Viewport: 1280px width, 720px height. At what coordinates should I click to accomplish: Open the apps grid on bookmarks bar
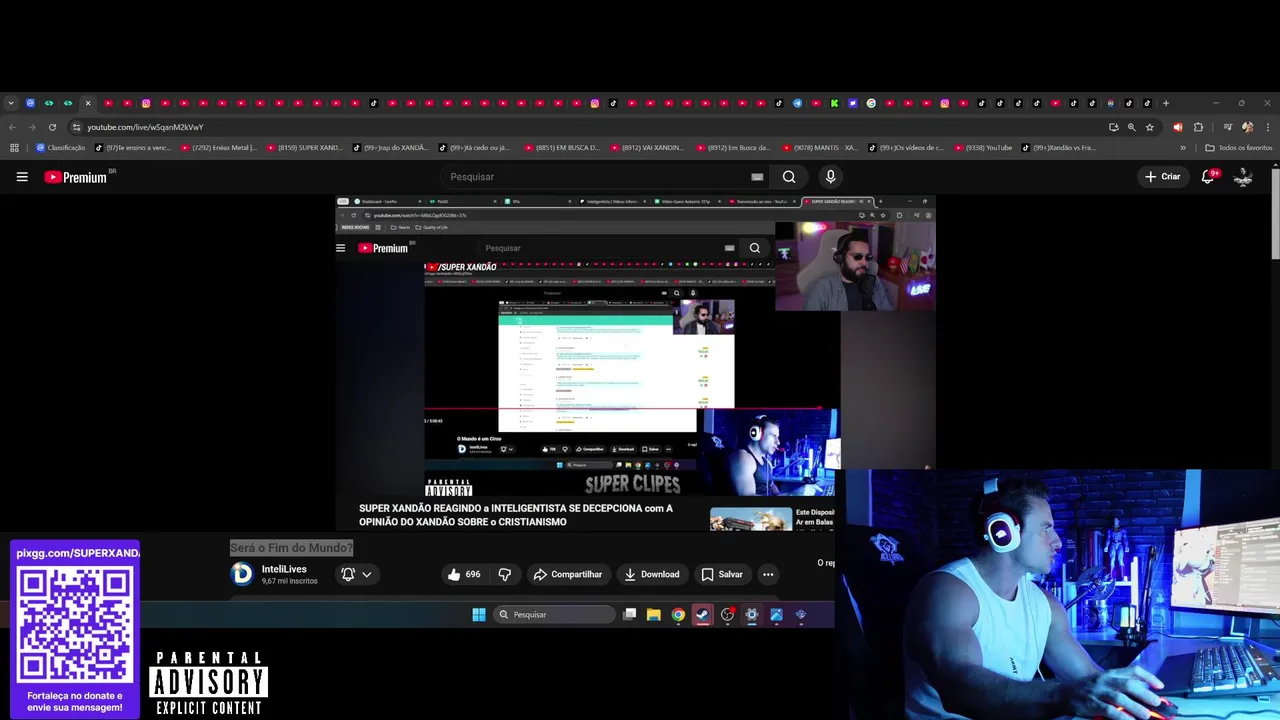tap(14, 148)
